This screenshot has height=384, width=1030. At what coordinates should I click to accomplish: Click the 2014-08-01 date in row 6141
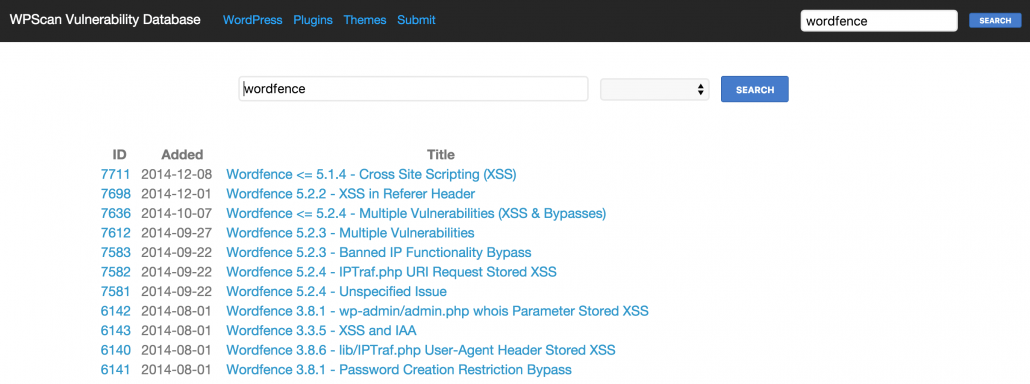tap(176, 370)
